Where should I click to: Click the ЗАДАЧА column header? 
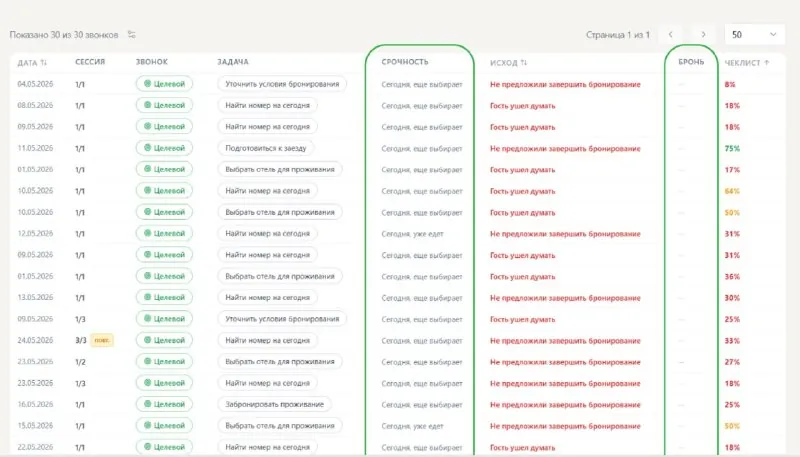(233, 62)
